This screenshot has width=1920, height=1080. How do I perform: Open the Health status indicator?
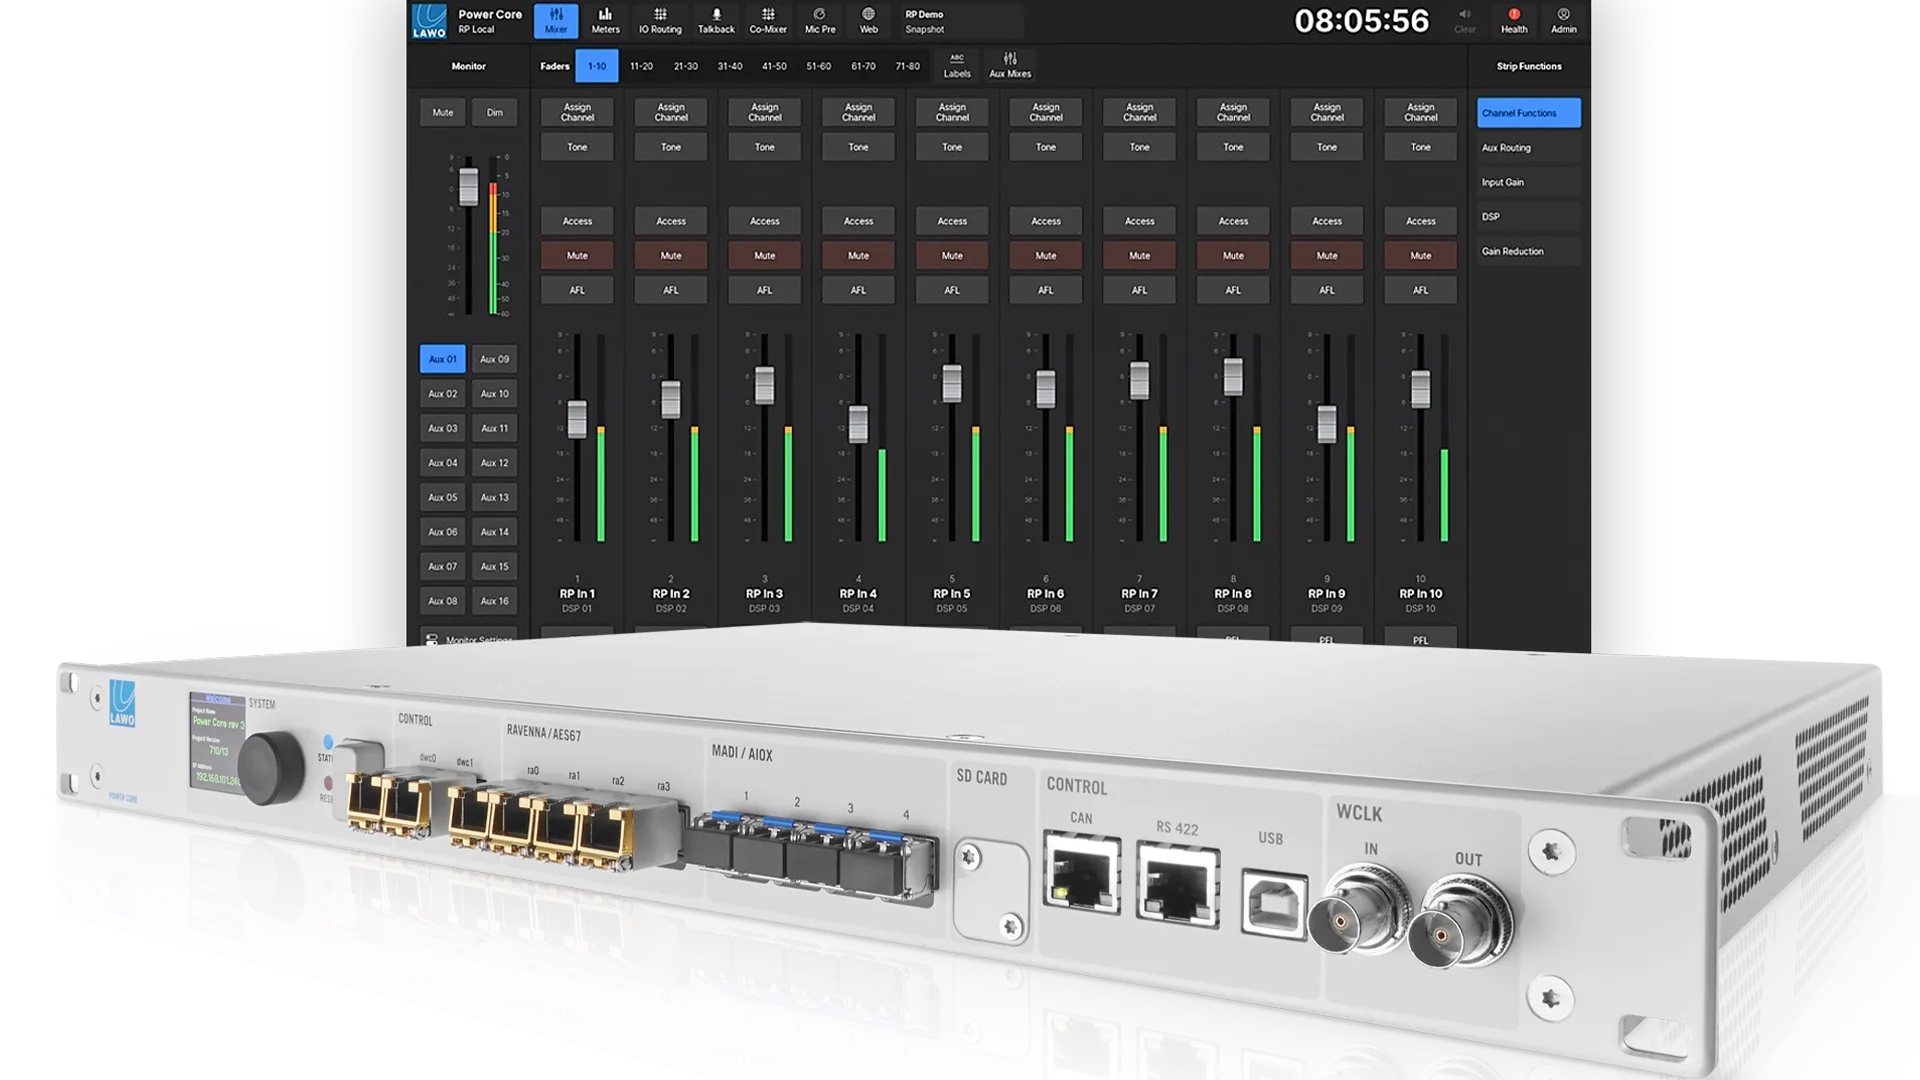[1514, 21]
